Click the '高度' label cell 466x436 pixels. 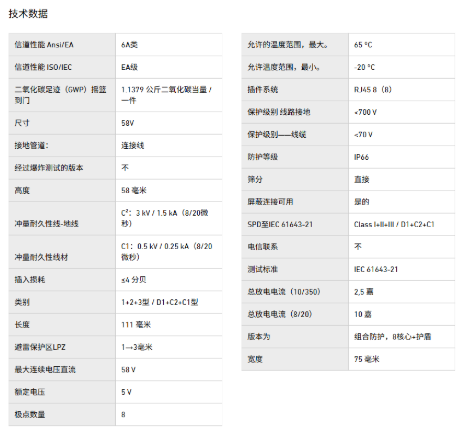tap(62, 190)
